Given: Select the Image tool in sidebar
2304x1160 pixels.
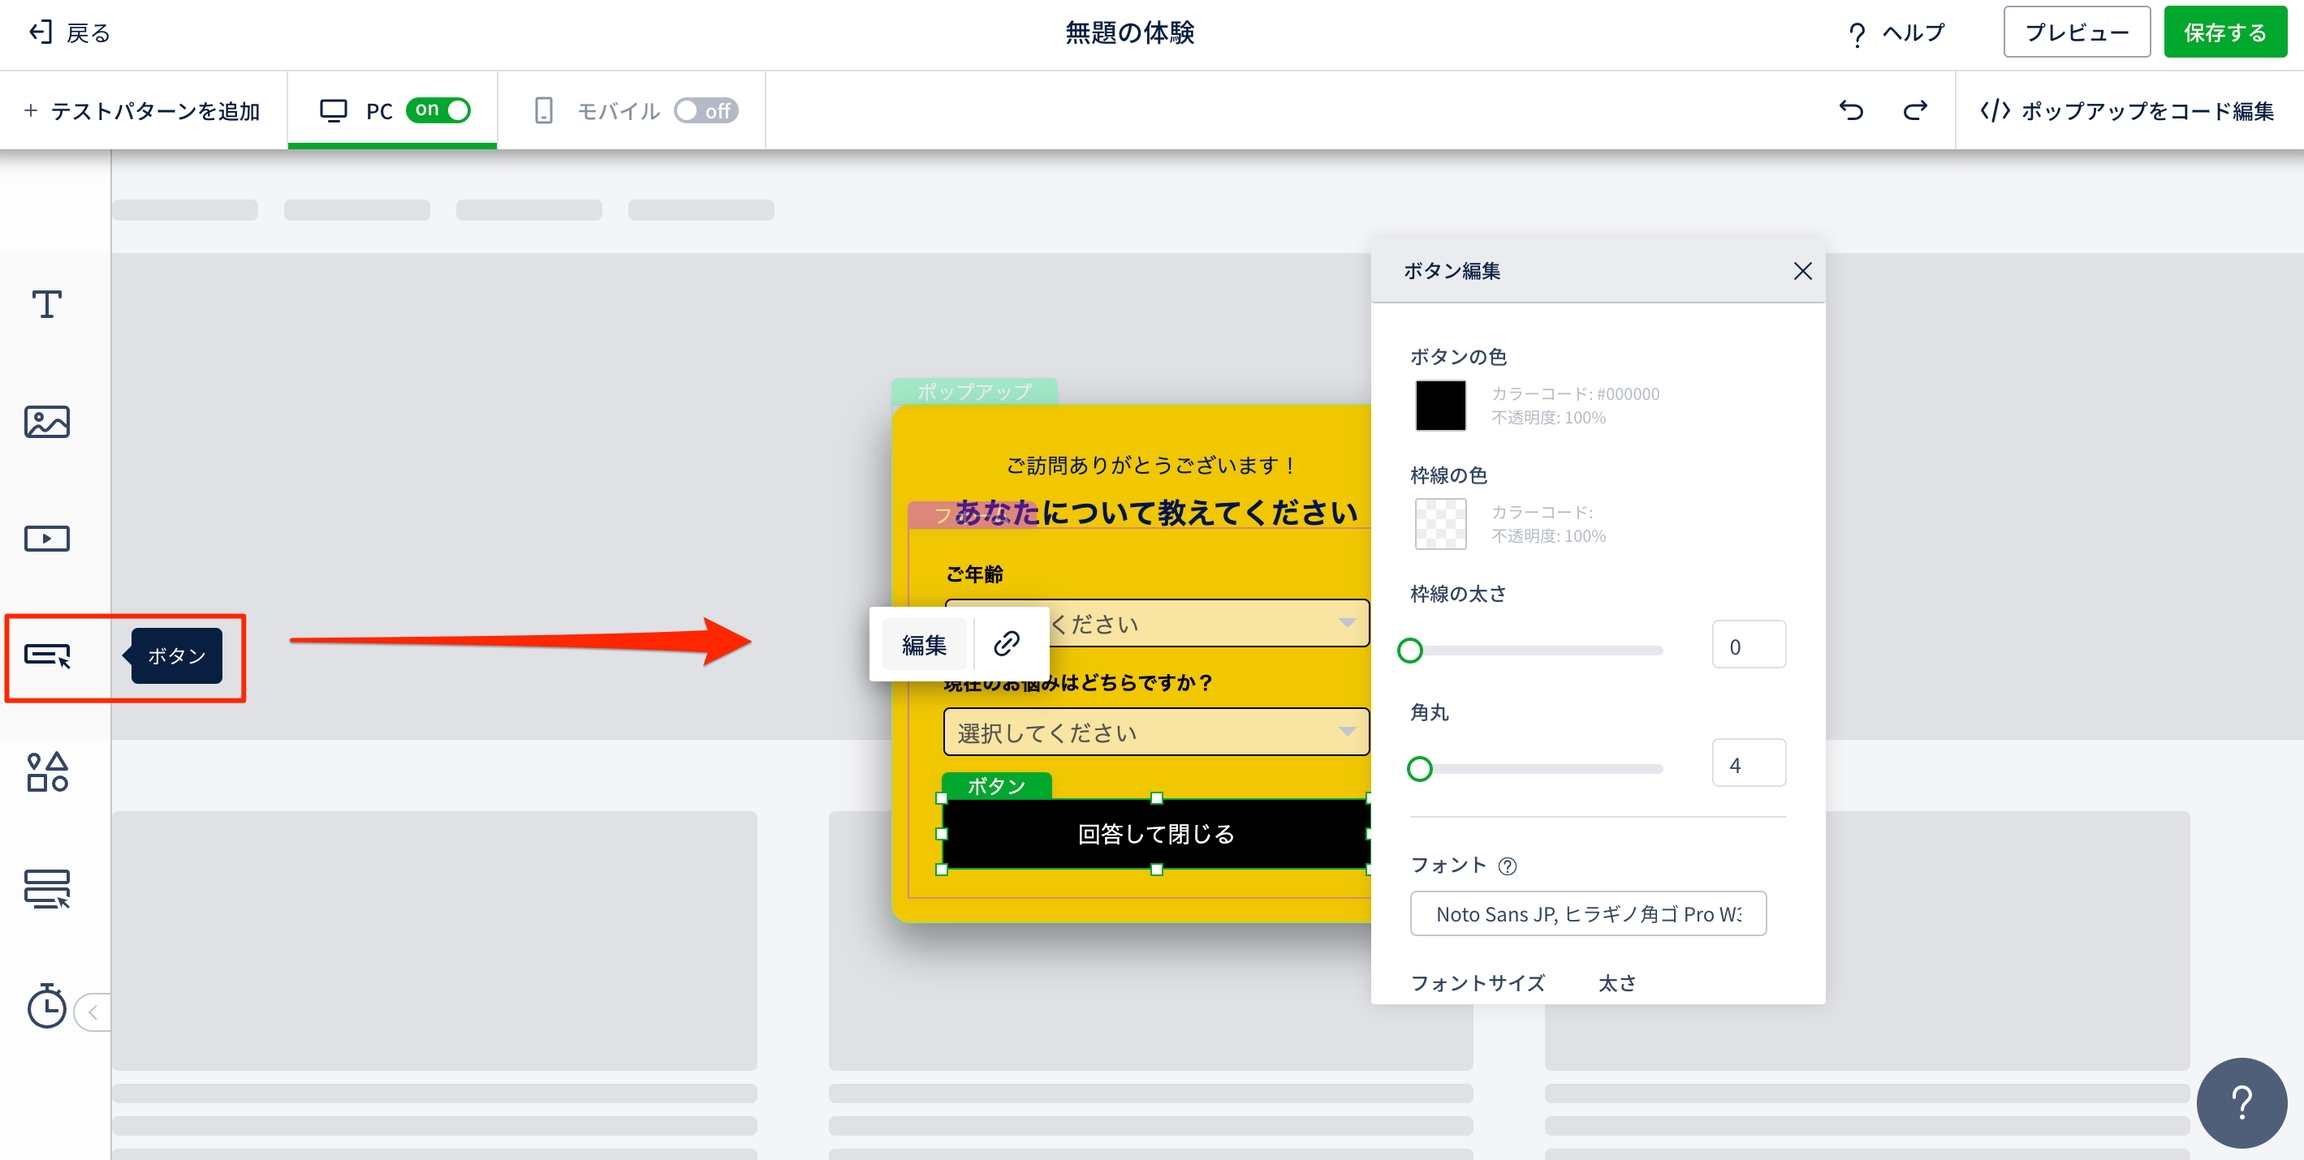Looking at the screenshot, I should tap(47, 422).
